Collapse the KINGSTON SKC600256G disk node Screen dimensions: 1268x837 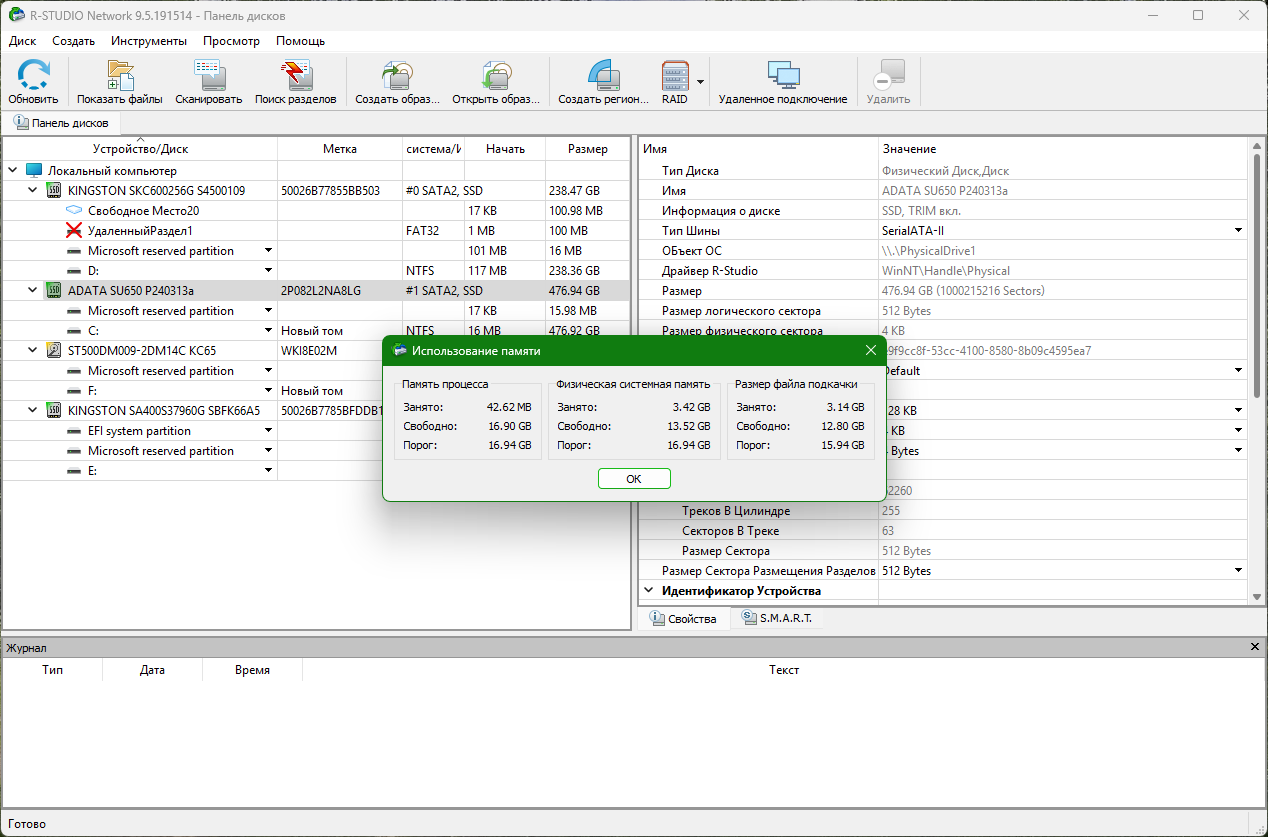(x=32, y=191)
